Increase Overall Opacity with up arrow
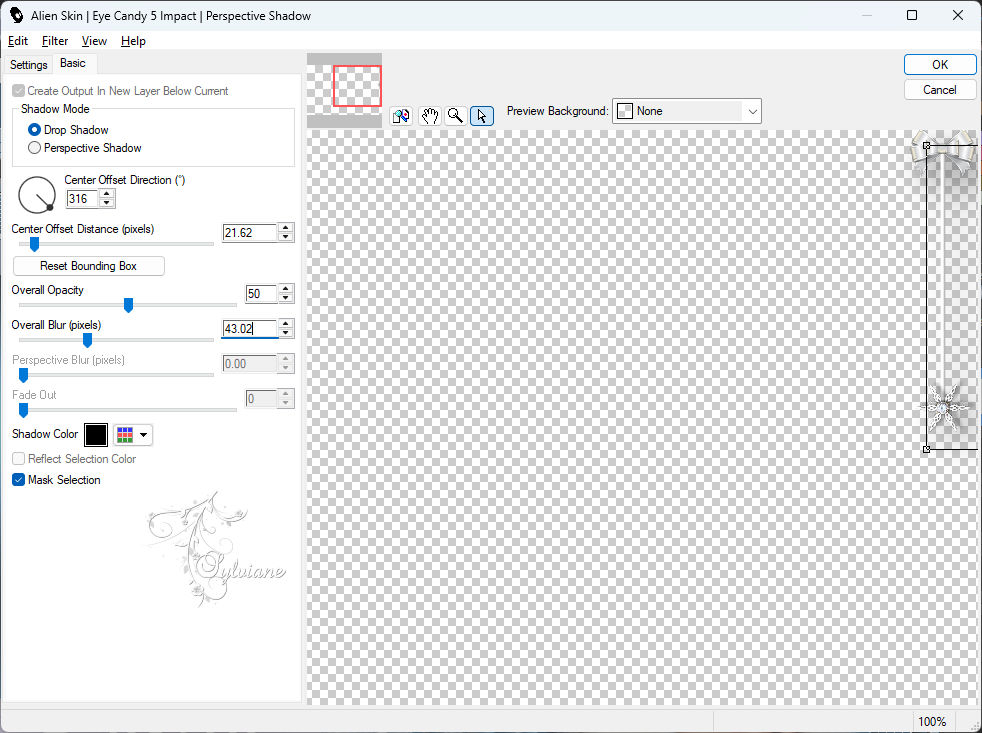This screenshot has height=733, width=982. (286, 289)
